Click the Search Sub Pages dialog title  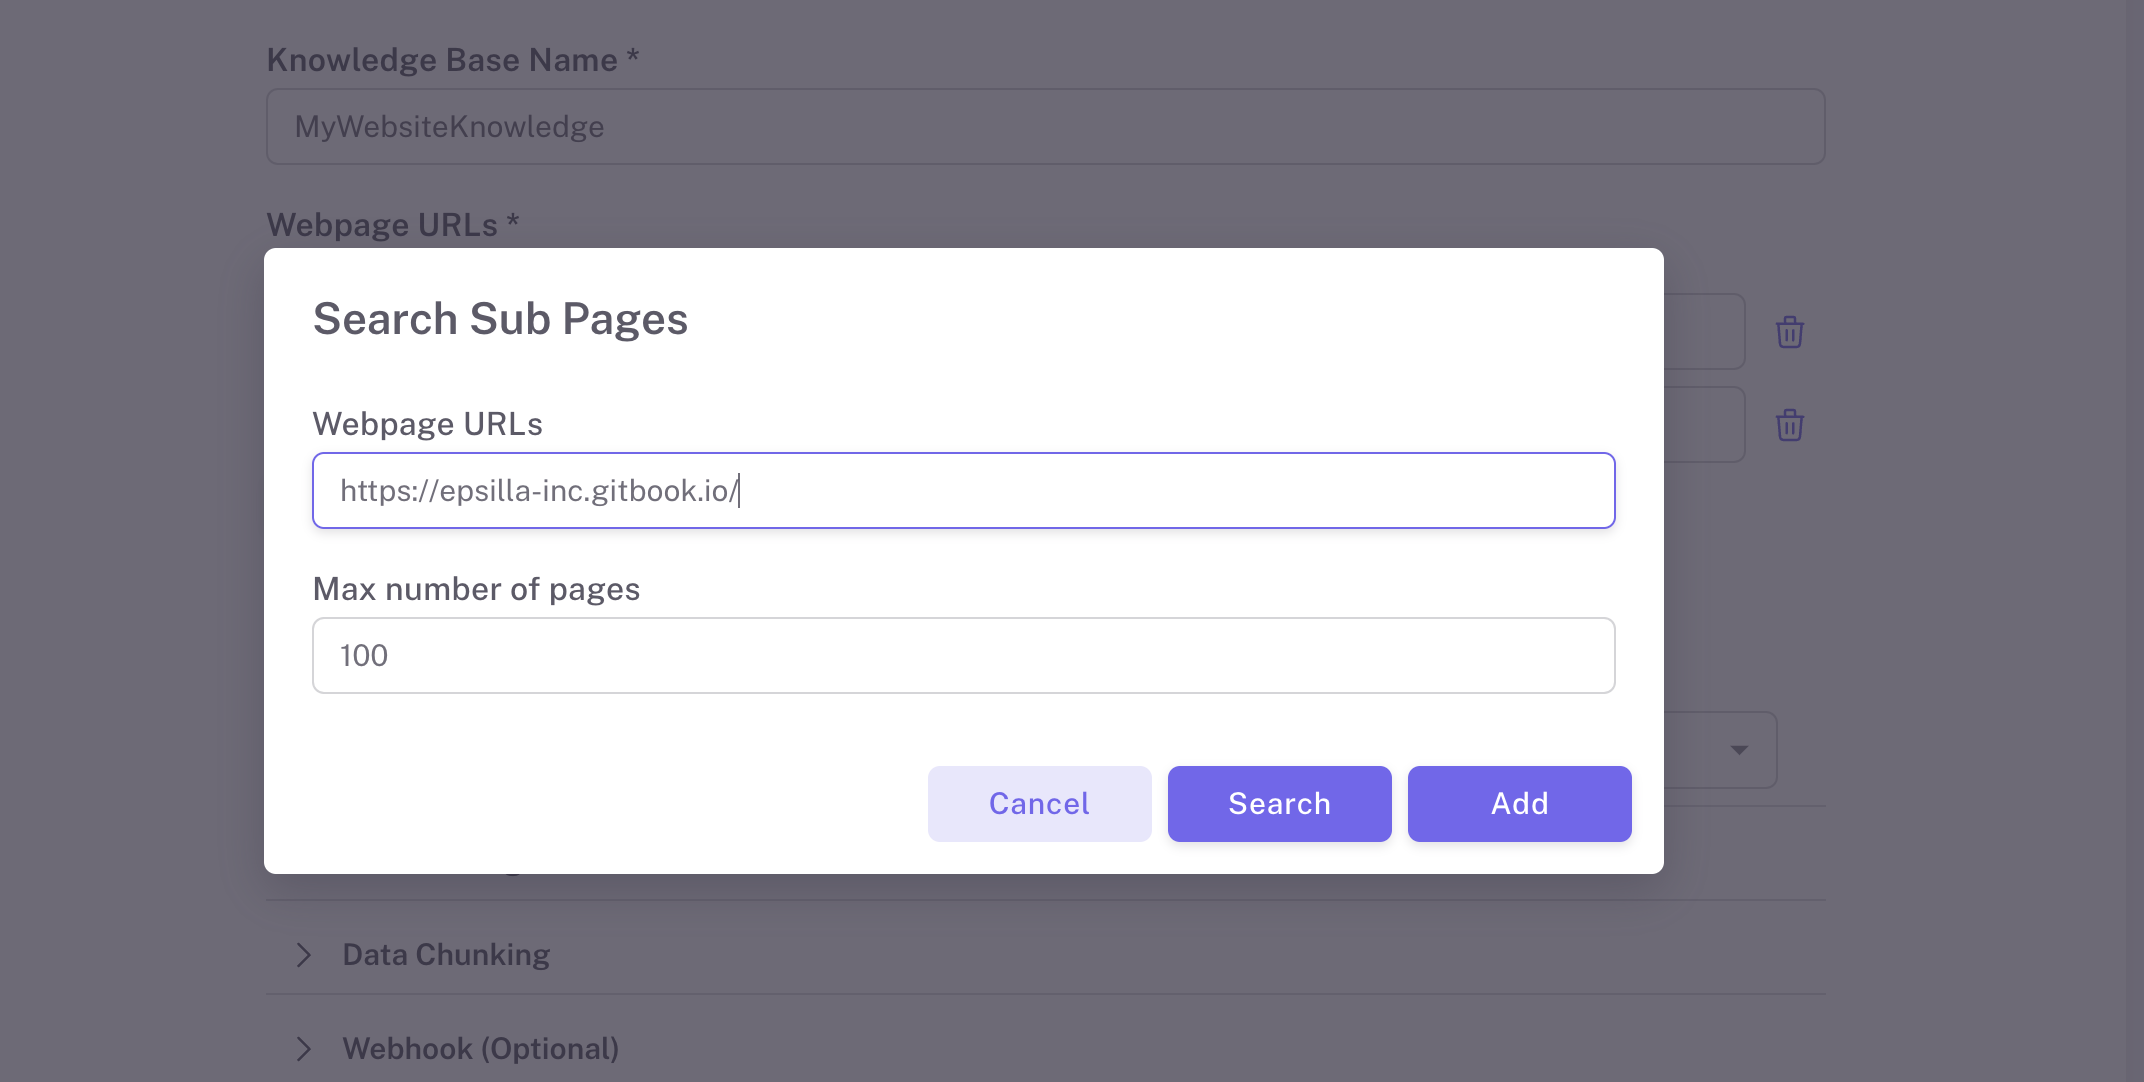(x=500, y=319)
